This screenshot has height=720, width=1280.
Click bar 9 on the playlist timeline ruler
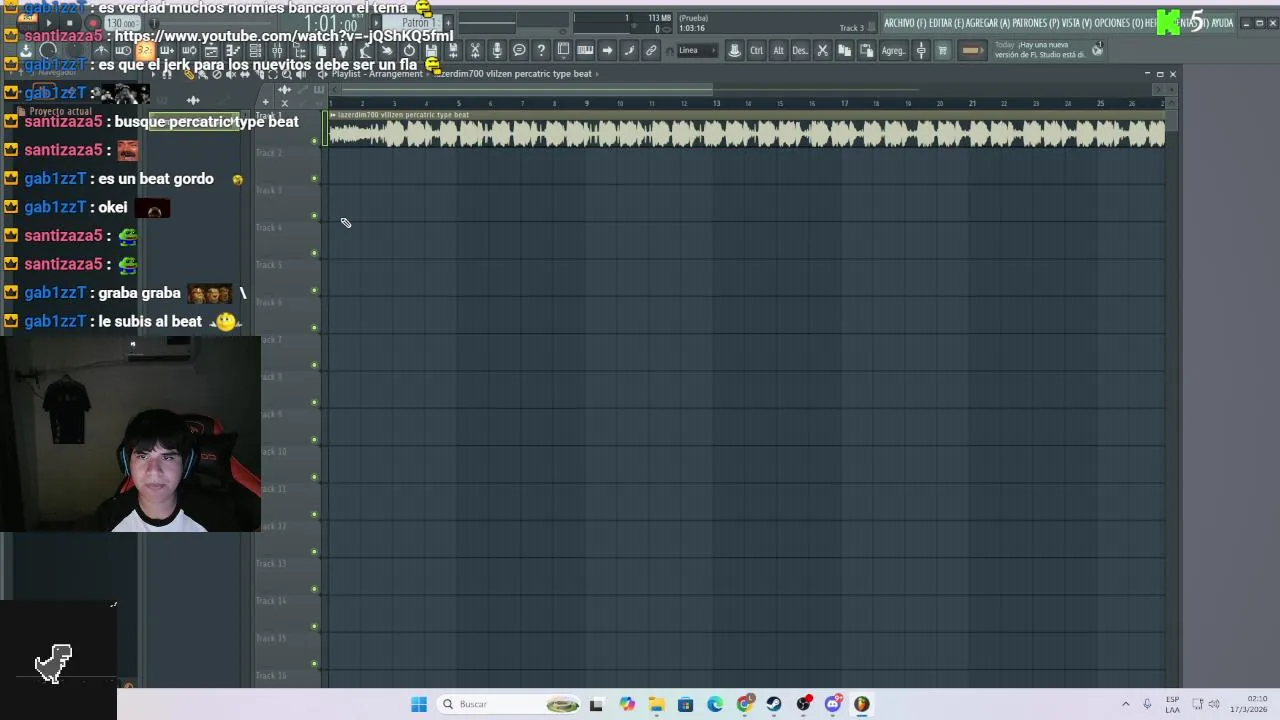pos(587,103)
